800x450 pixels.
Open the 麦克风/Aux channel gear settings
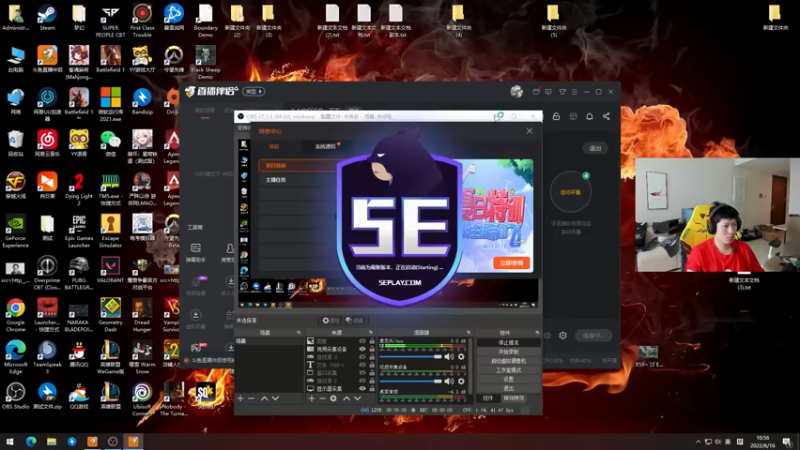coord(461,357)
